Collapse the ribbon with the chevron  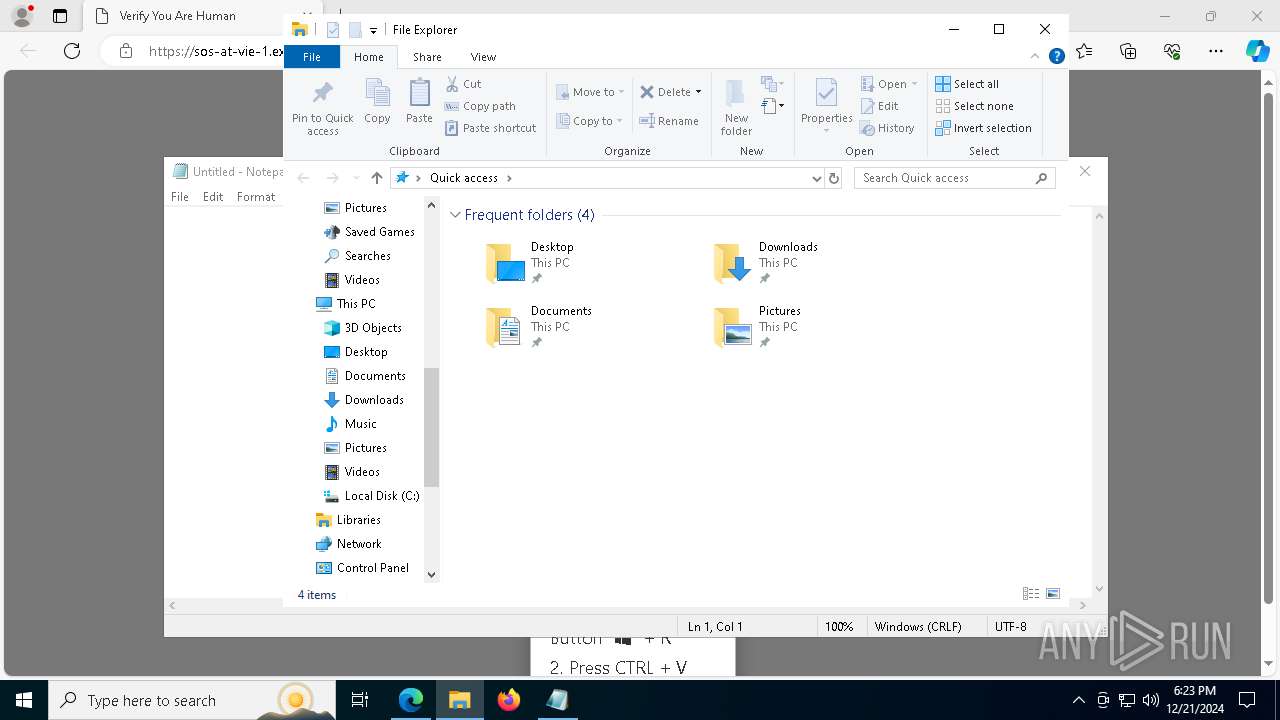click(1035, 57)
